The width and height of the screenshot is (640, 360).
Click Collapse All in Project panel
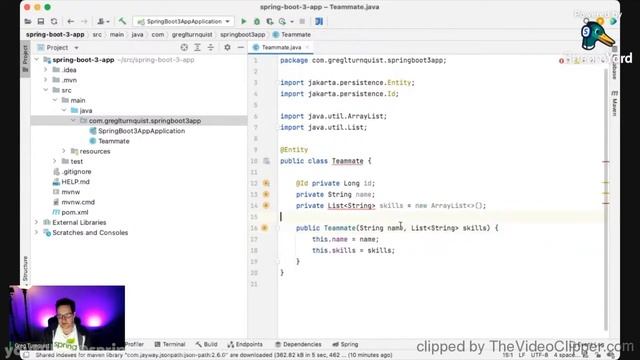pos(211,48)
